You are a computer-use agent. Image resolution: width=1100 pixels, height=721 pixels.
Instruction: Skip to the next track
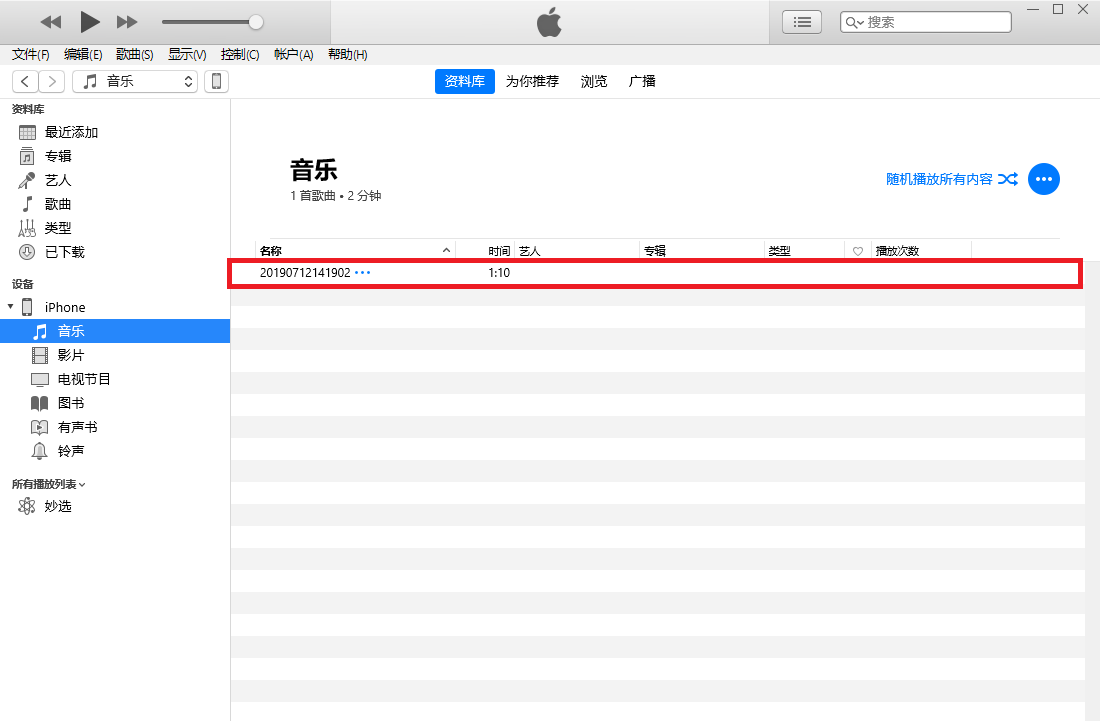point(127,21)
